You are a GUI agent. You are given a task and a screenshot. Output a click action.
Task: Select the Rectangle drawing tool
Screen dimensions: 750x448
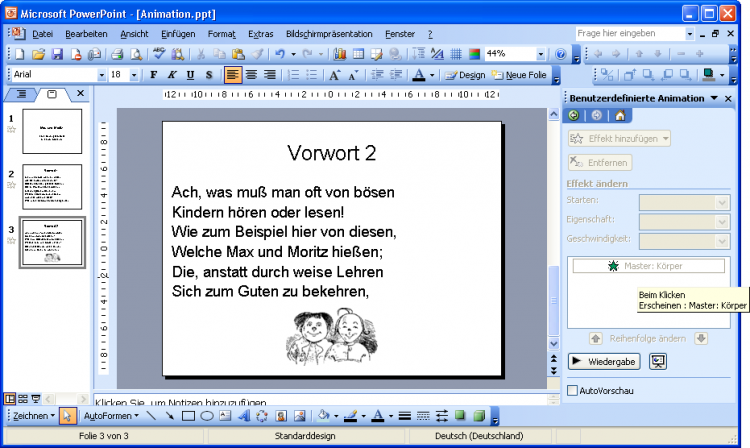(187, 415)
